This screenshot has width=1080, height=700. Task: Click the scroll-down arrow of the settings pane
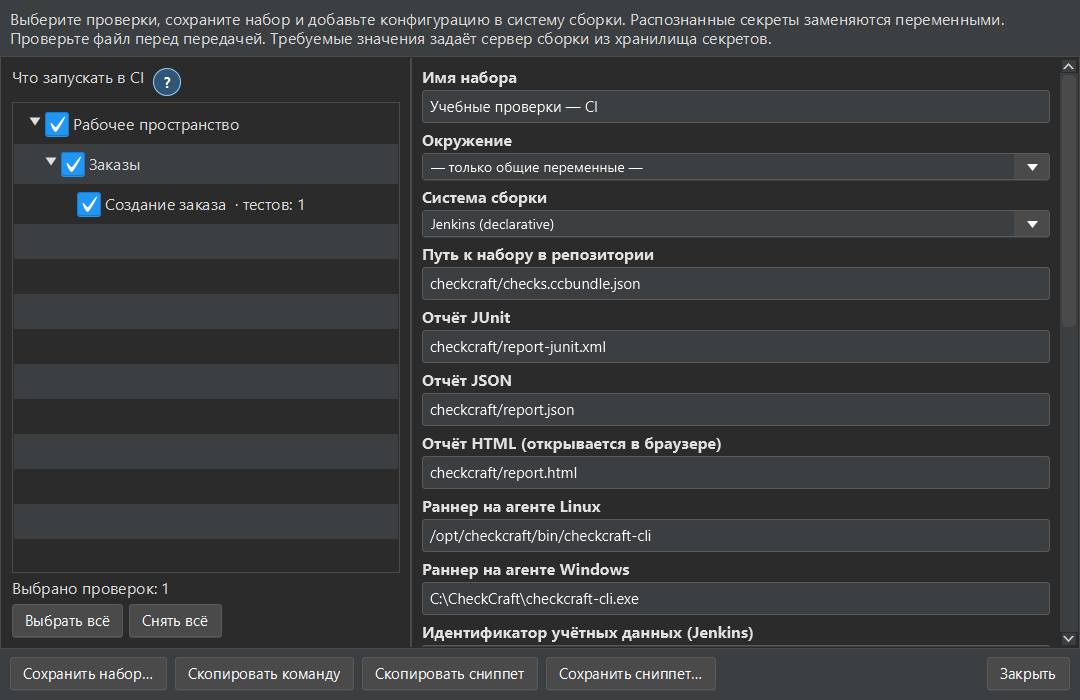pos(1068,639)
